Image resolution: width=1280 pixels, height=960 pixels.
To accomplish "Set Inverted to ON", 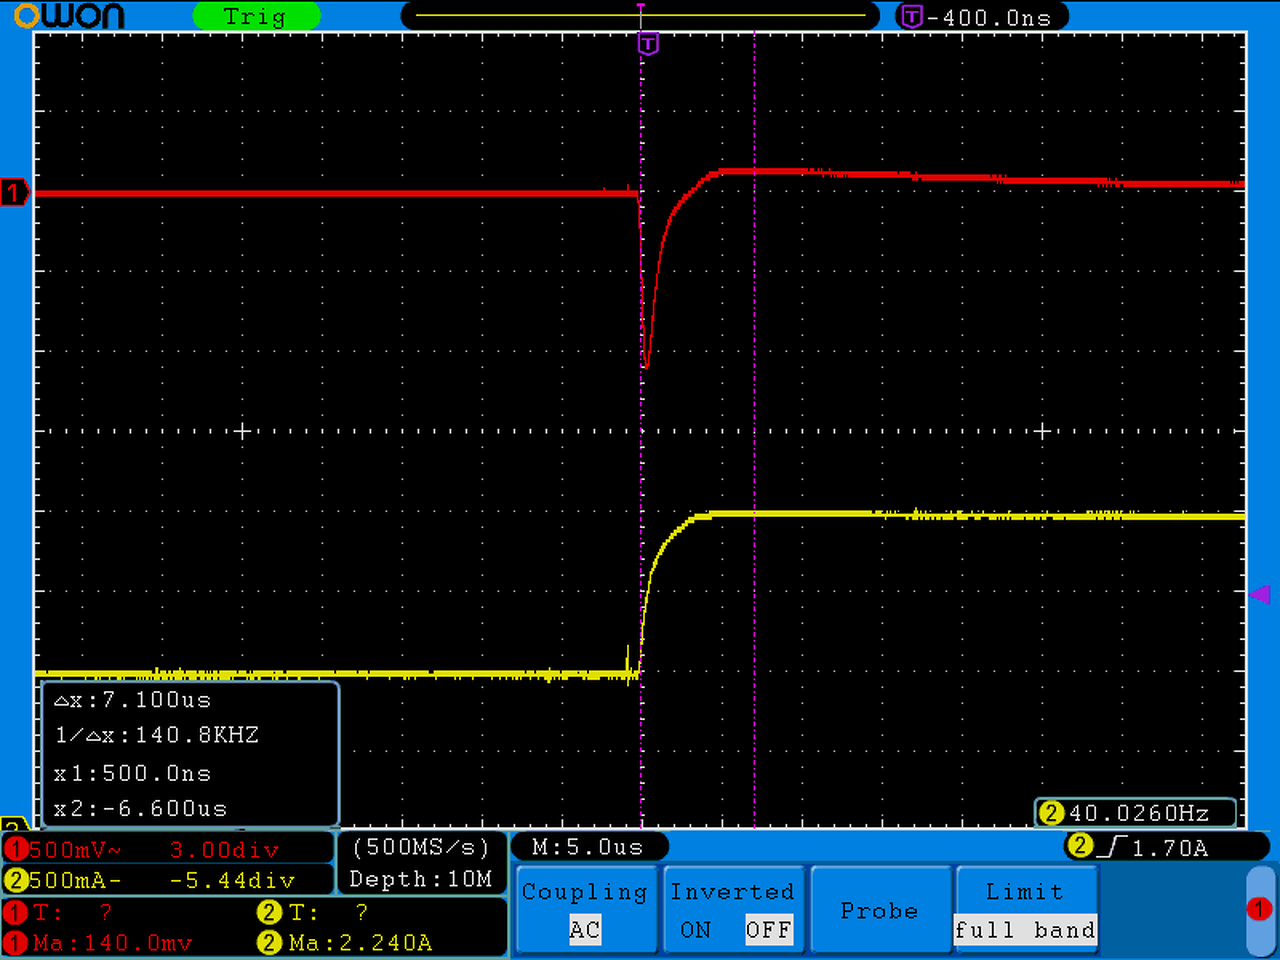I will (x=695, y=930).
